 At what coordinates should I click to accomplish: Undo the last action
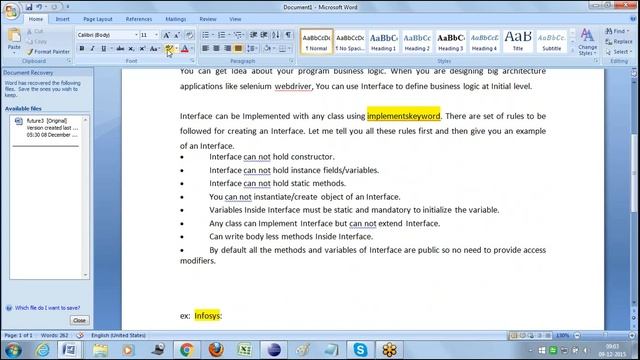click(39, 7)
